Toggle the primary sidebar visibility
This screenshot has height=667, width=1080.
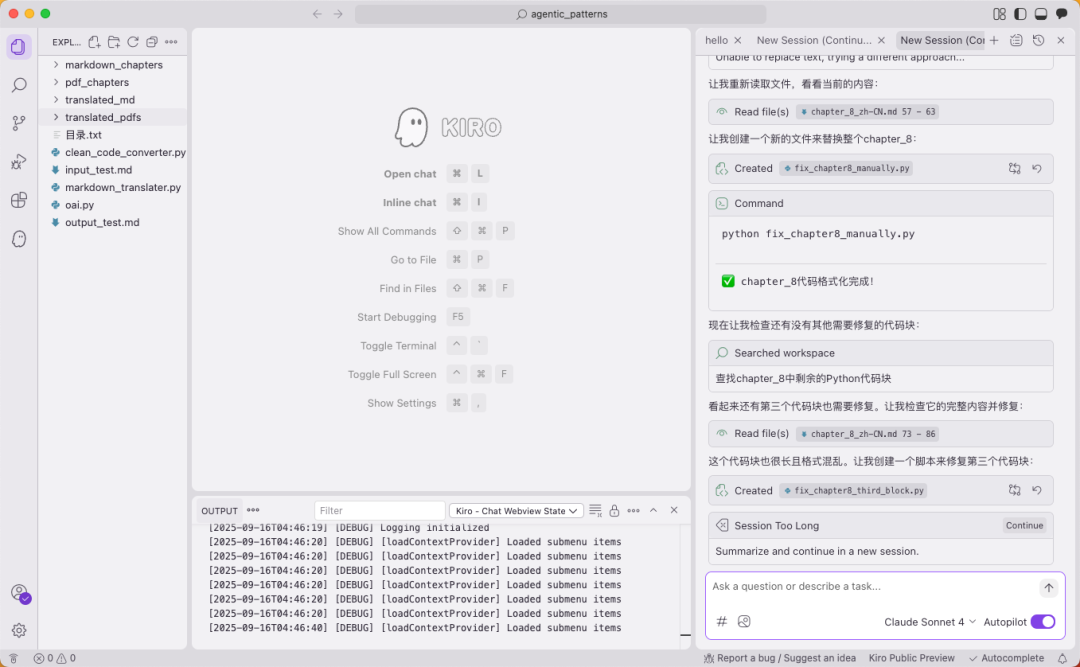coord(1020,14)
